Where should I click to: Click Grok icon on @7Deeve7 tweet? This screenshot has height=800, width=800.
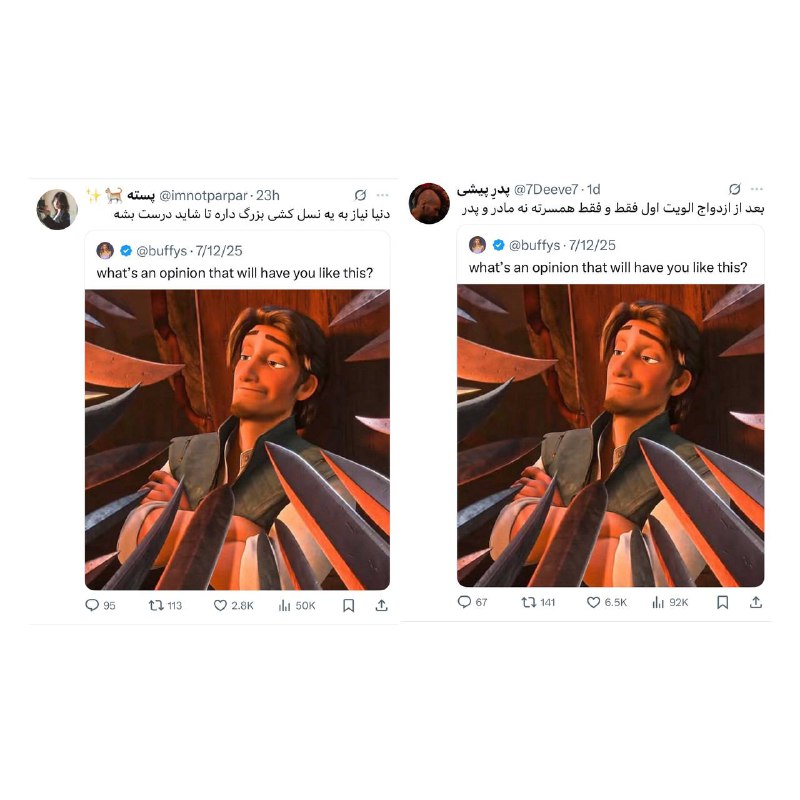[x=735, y=189]
